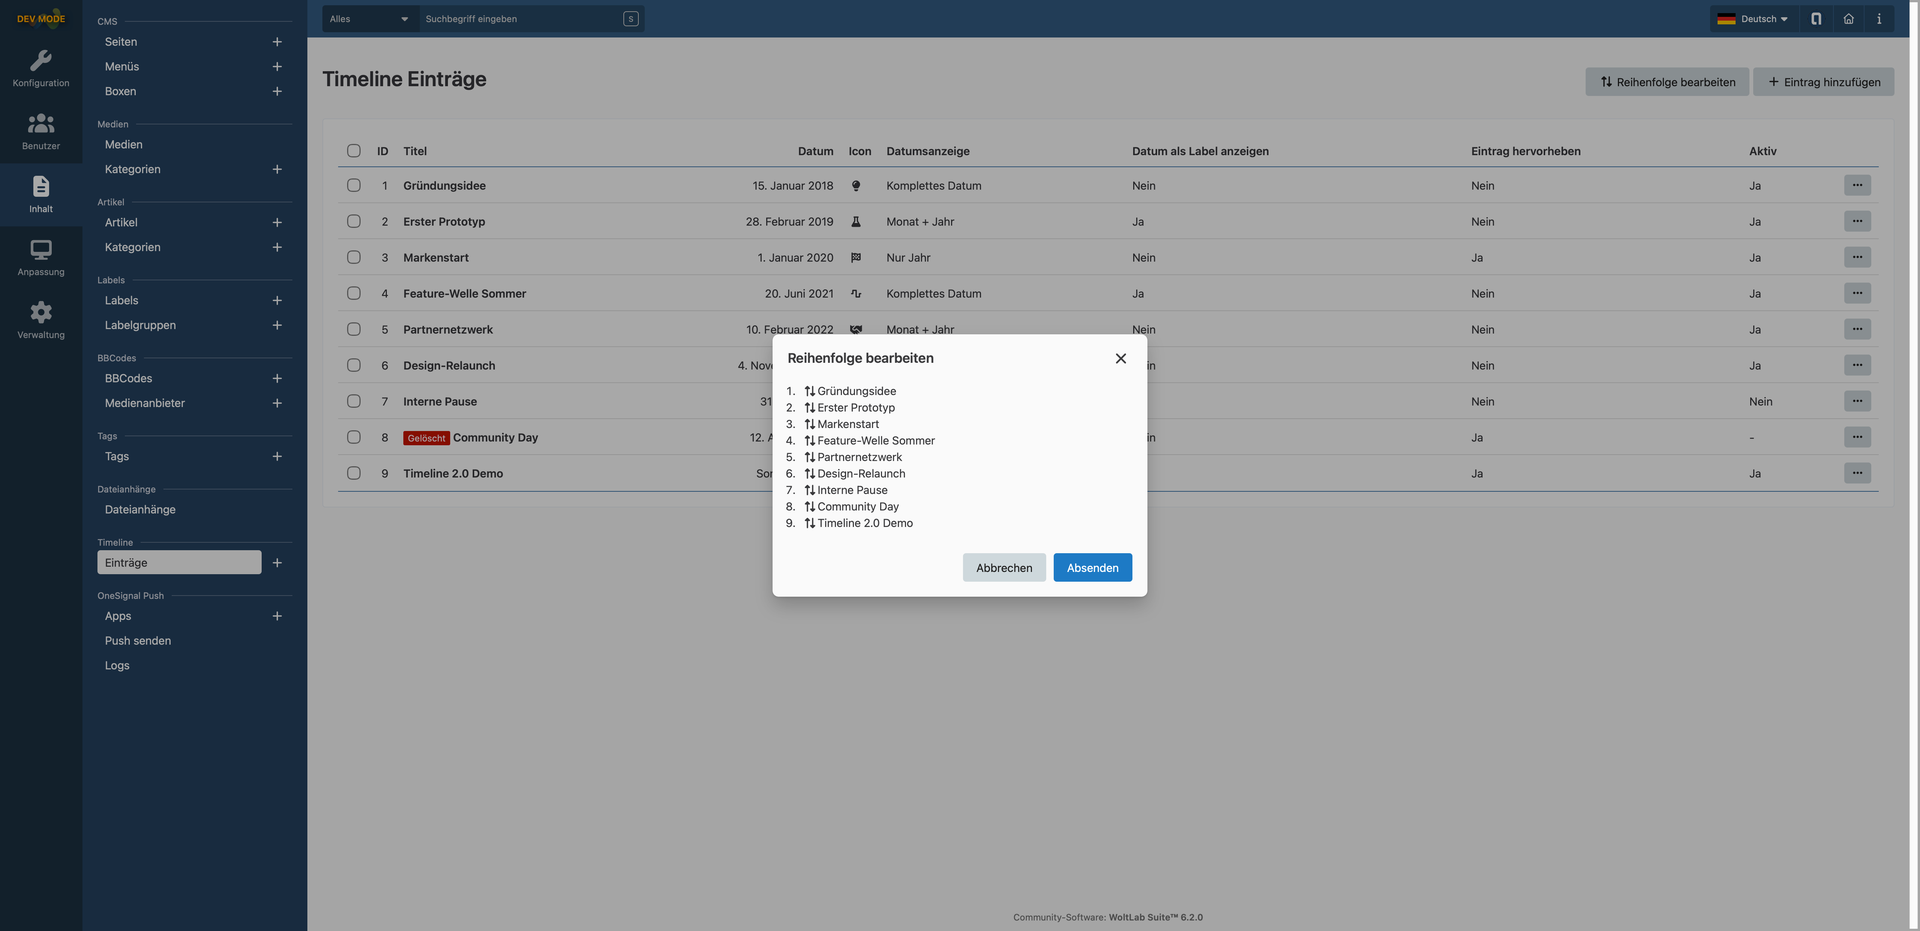Tick the checkbox for Gründungsidee row

coord(354,185)
